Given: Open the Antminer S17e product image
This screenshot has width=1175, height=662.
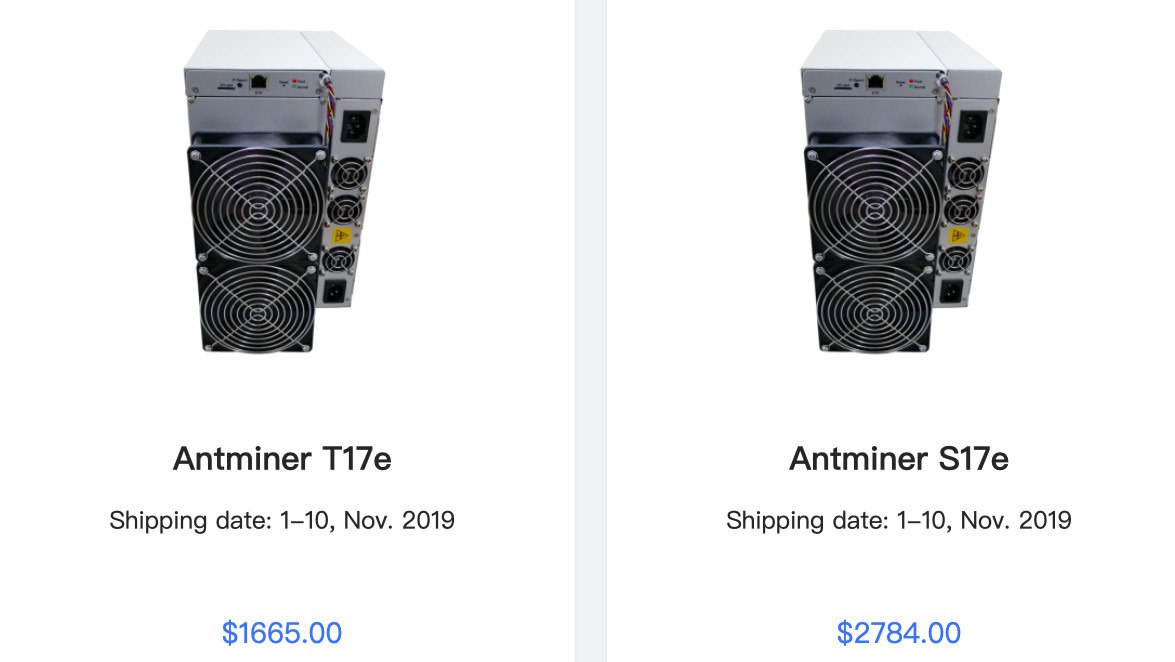Looking at the screenshot, I should 900,190.
